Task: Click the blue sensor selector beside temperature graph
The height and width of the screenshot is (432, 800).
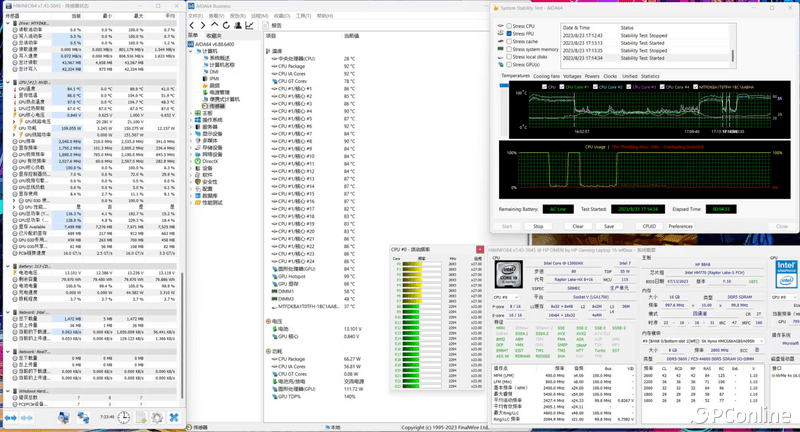Action: (504, 86)
